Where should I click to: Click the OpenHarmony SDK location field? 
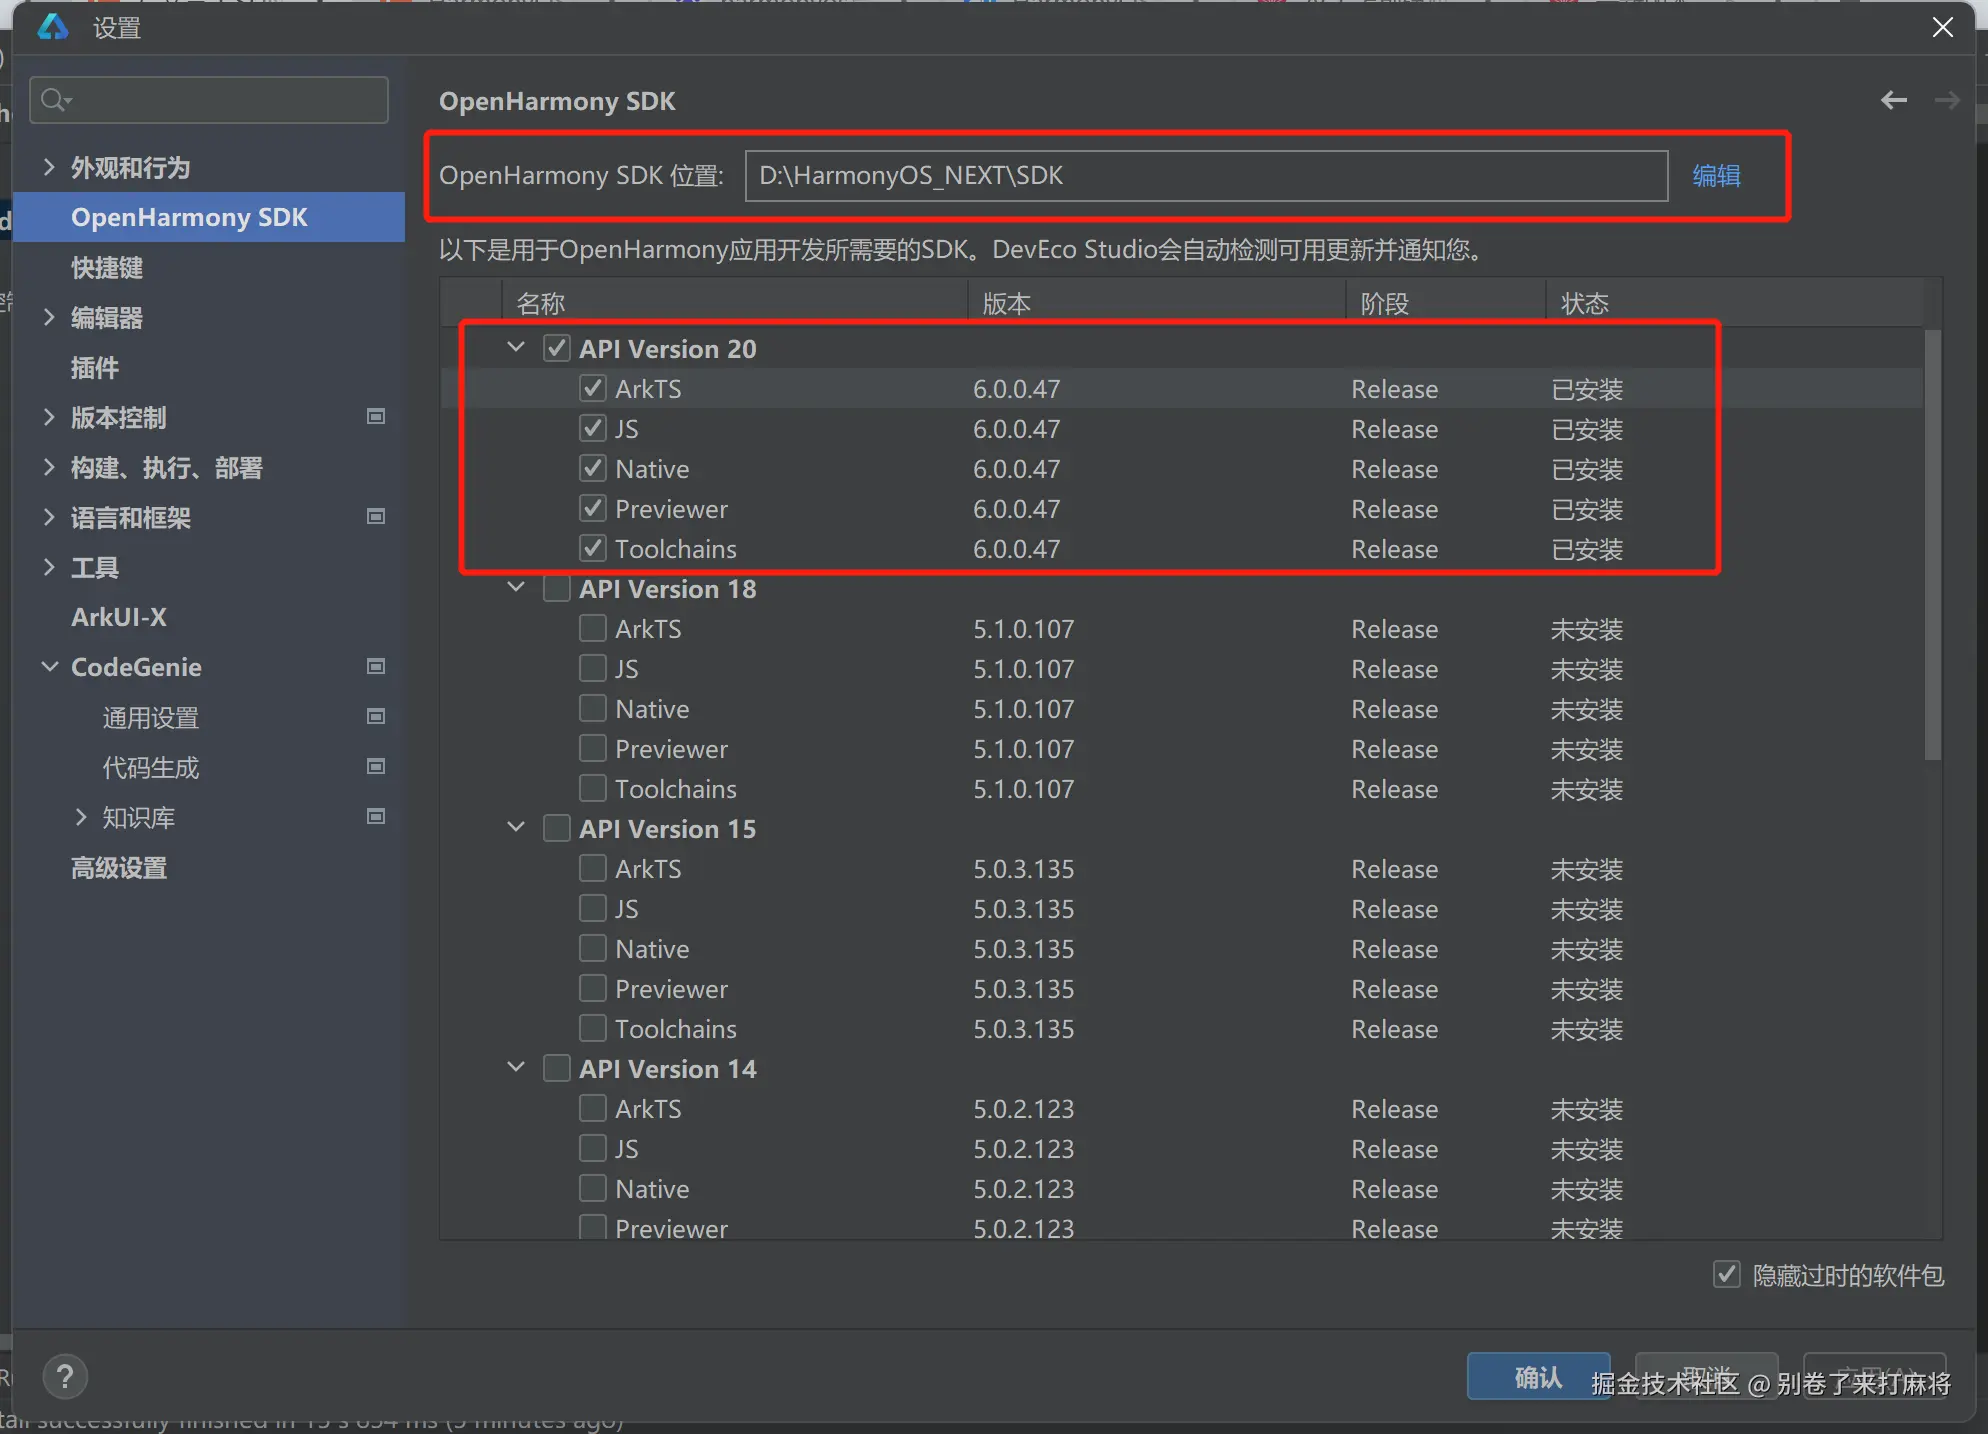[x=1205, y=176]
